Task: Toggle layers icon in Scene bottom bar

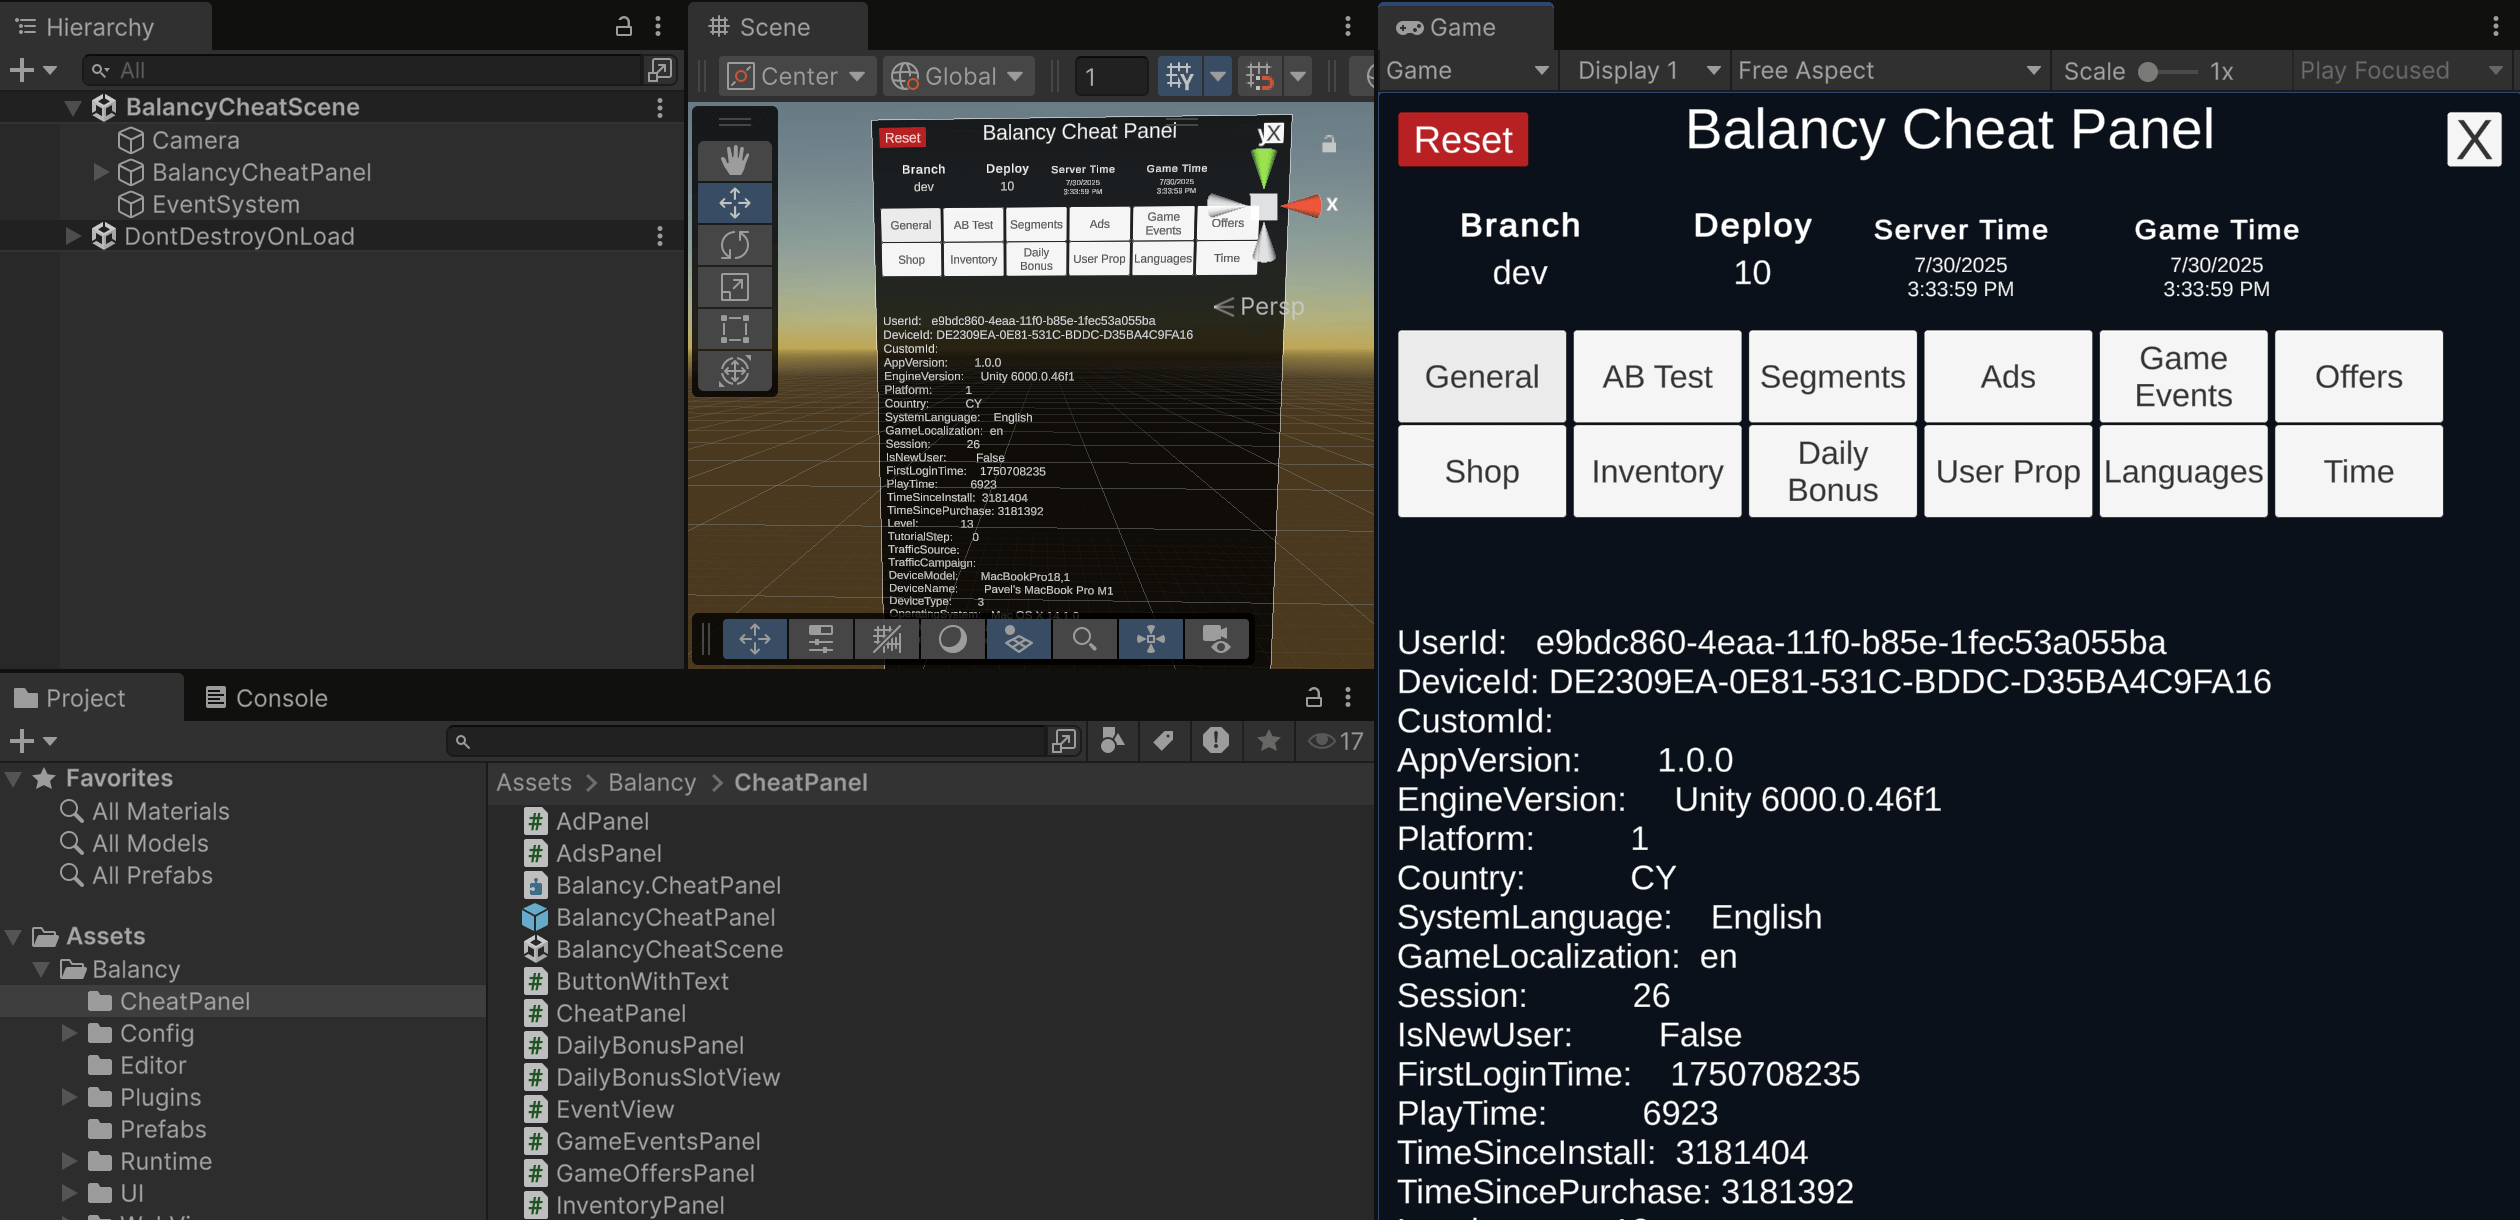Action: pyautogui.click(x=1018, y=639)
